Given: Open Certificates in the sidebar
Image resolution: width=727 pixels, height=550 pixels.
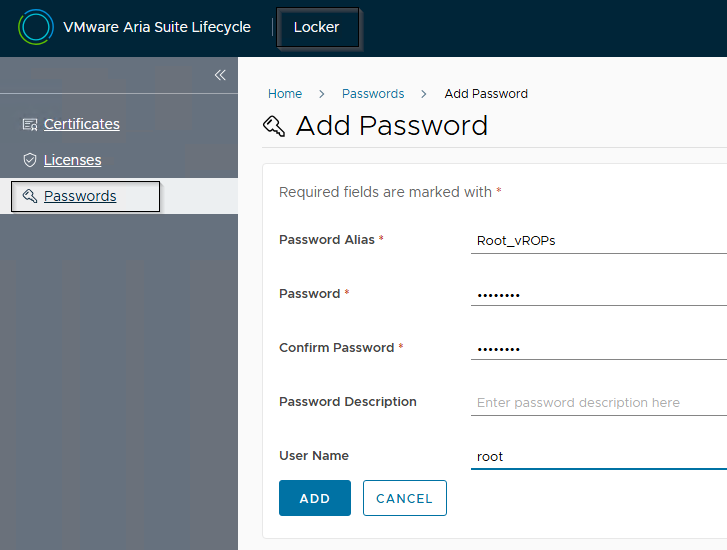Looking at the screenshot, I should click(x=82, y=124).
